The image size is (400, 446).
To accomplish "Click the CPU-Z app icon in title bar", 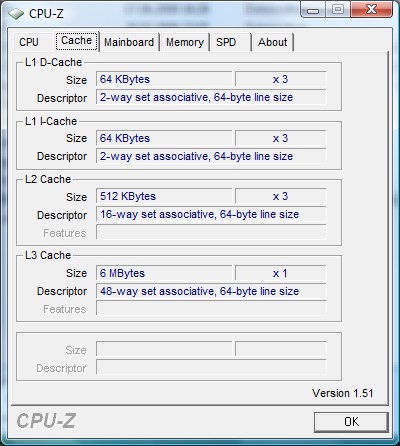I will click(x=16, y=14).
